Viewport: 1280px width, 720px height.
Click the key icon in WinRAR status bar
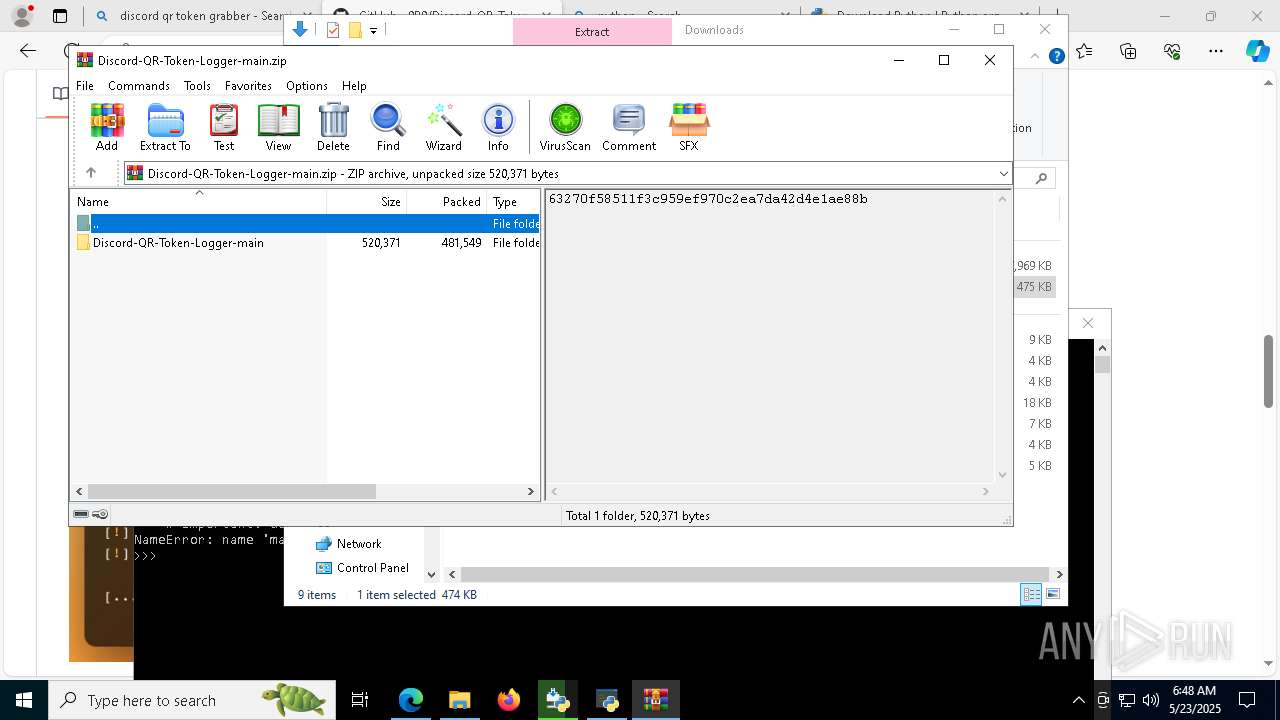point(100,514)
